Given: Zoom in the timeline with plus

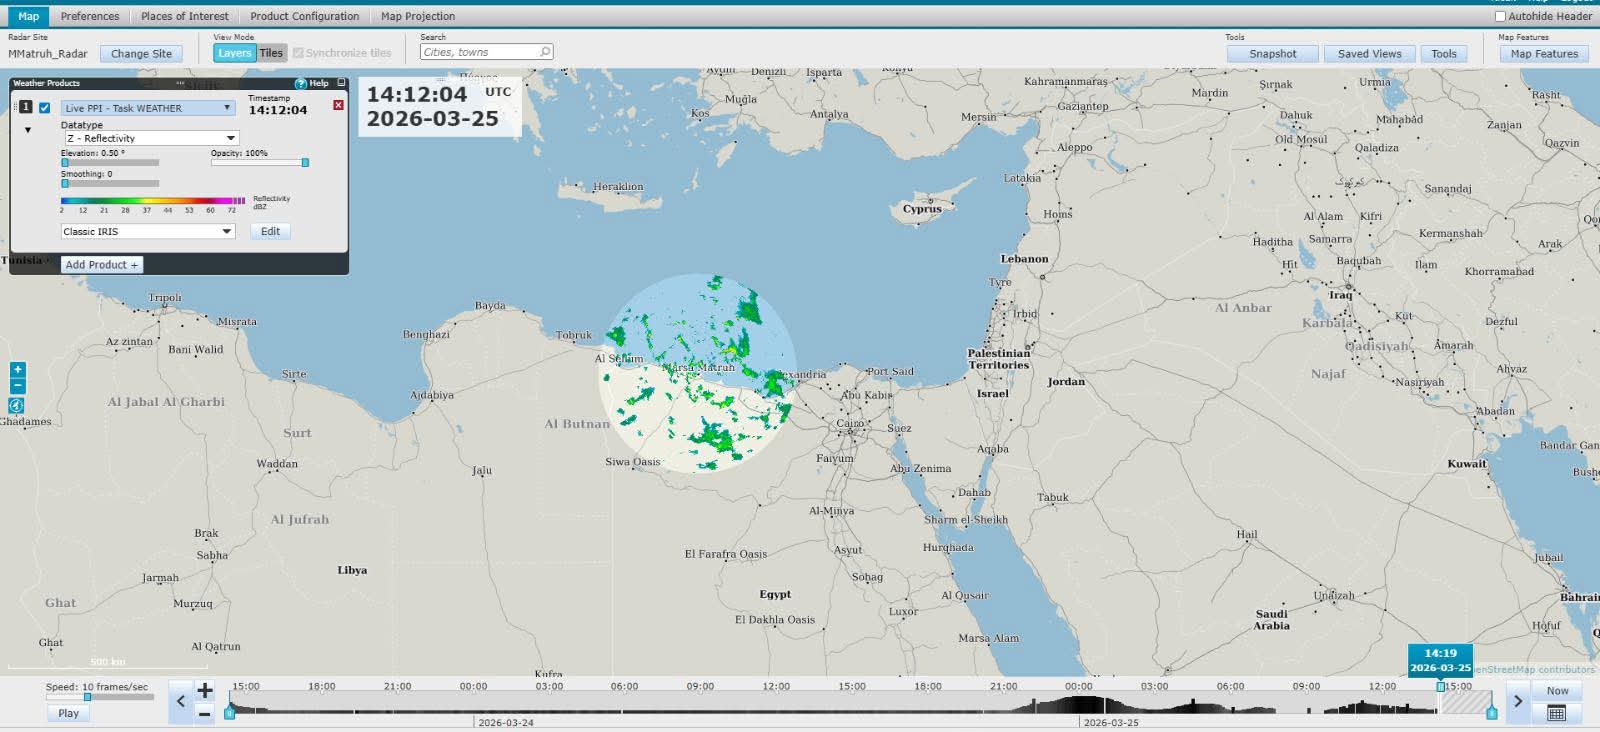Looking at the screenshot, I should (205, 690).
